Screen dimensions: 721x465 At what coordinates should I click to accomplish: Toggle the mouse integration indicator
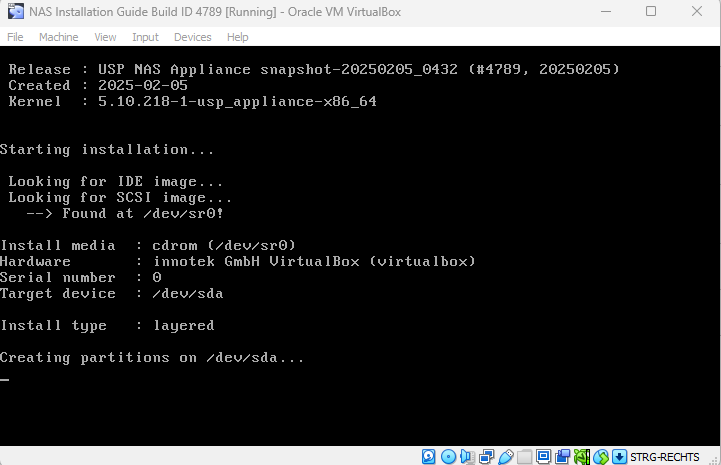coord(600,457)
